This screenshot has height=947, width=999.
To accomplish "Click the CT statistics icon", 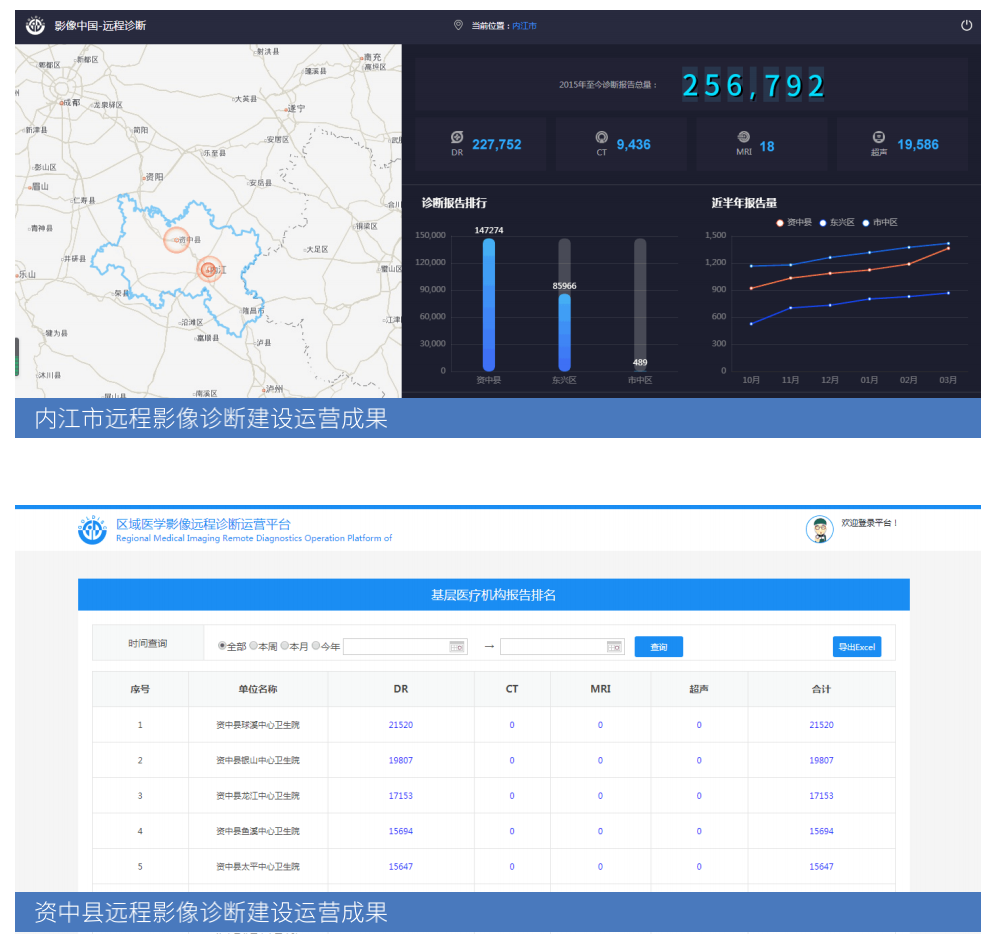I will (601, 137).
